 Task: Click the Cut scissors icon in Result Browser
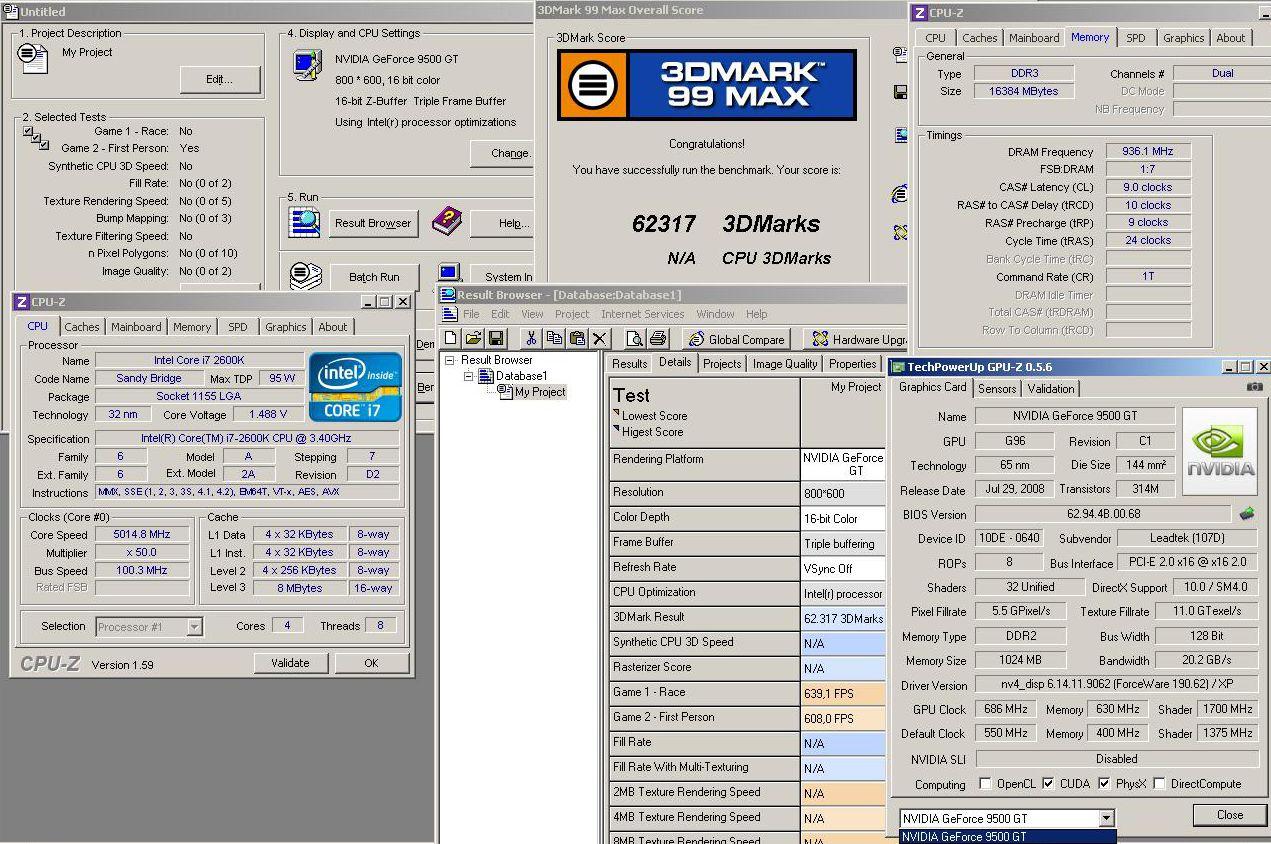(531, 339)
